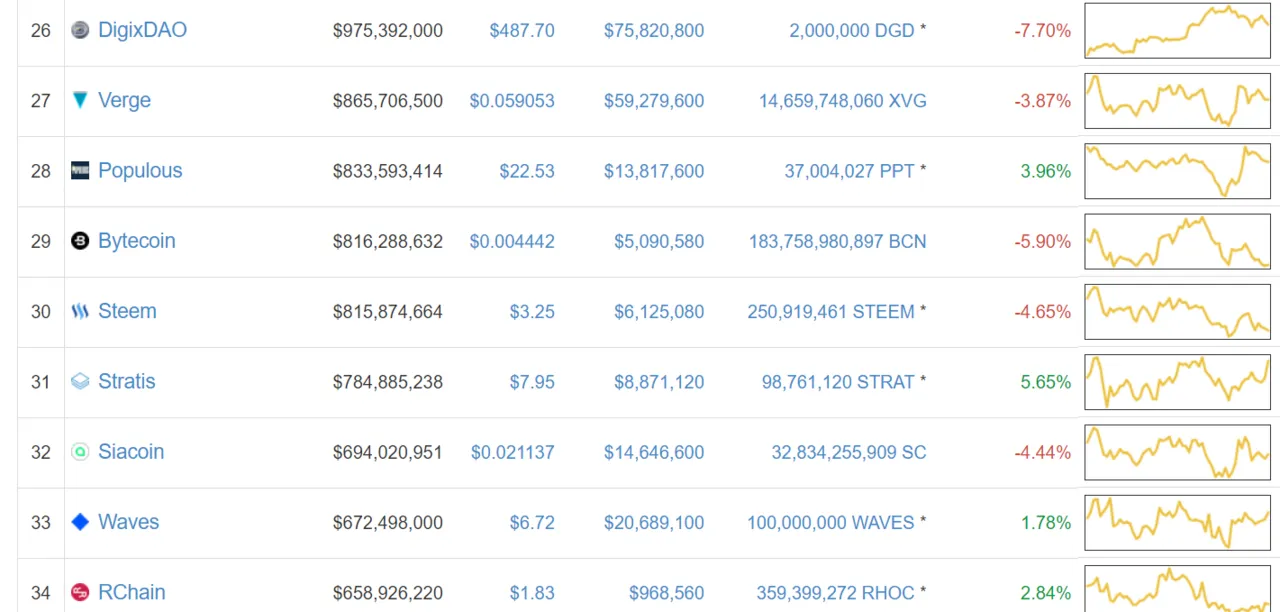Click supply 183,758,980,897 BCN
Screen dimensions: 1280x612
click(x=838, y=241)
